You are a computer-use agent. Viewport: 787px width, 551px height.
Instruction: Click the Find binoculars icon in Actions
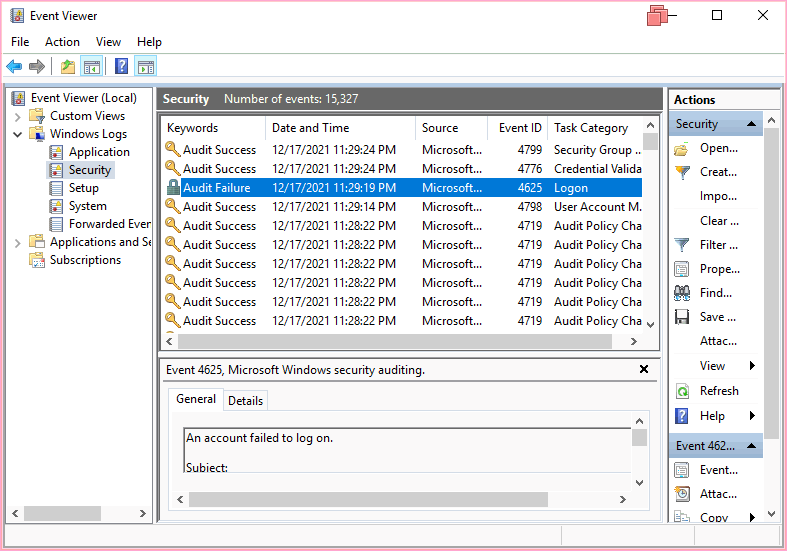click(x=682, y=293)
